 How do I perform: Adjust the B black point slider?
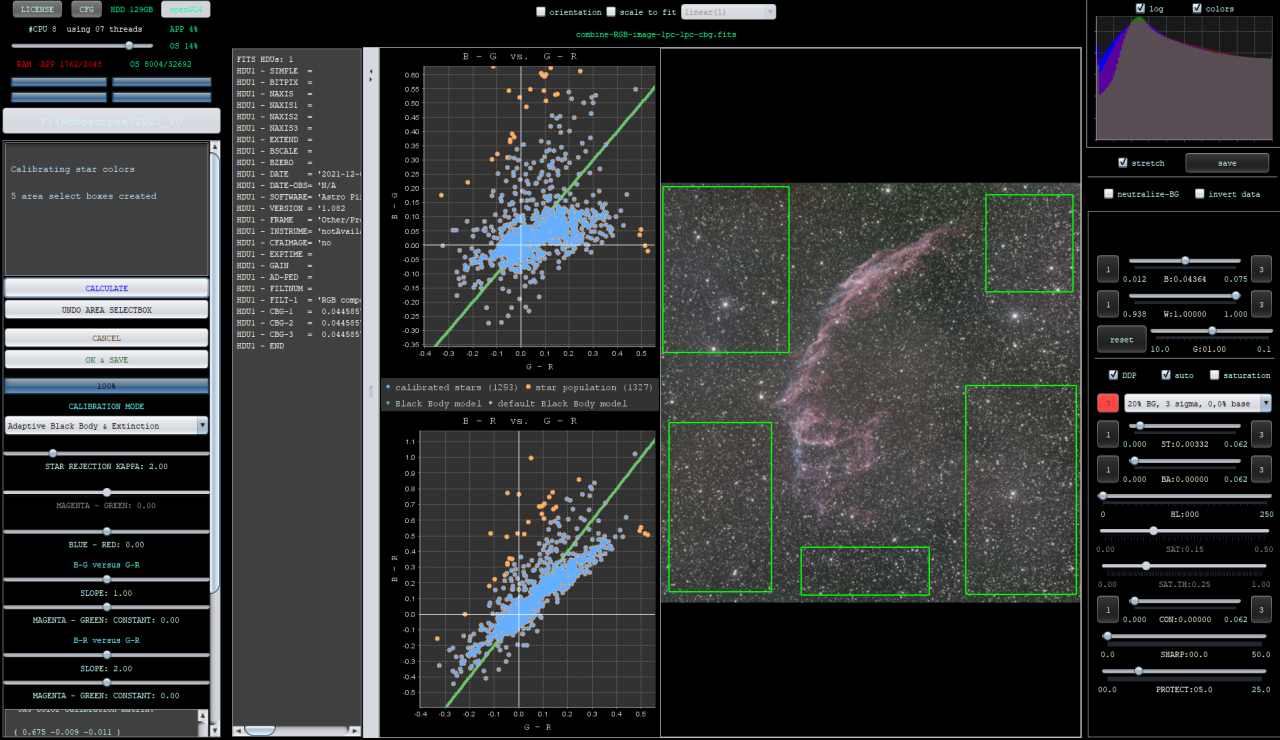pos(1185,261)
